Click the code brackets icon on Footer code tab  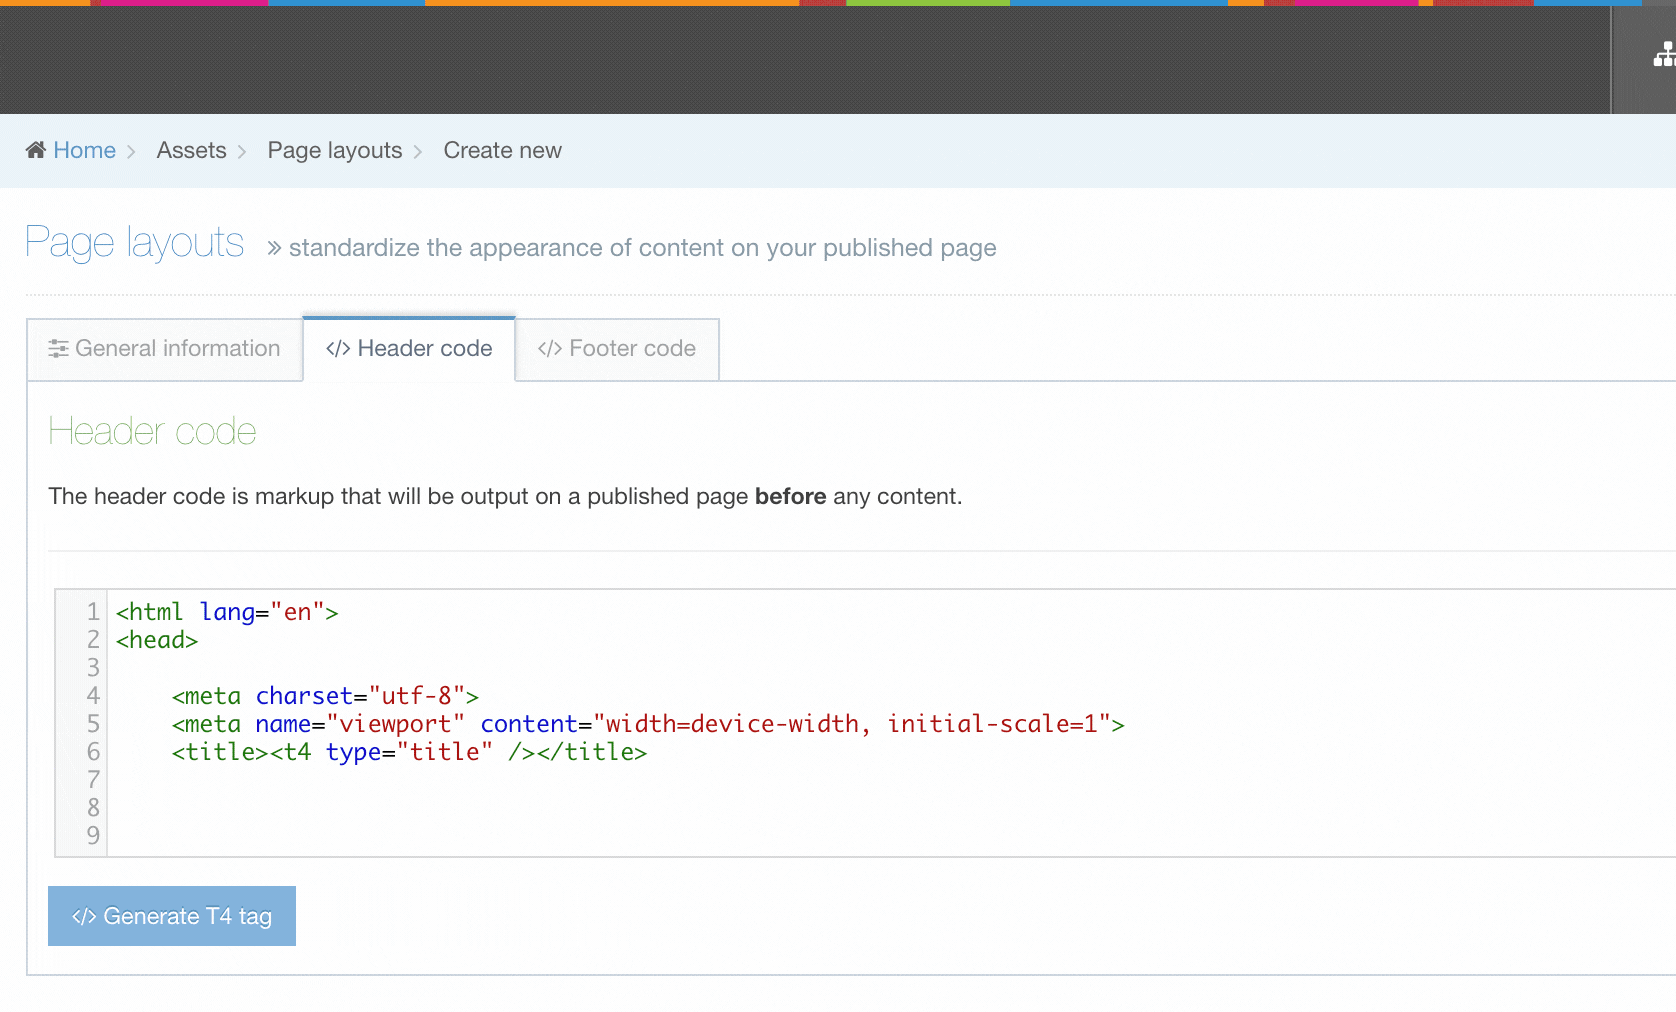point(549,349)
